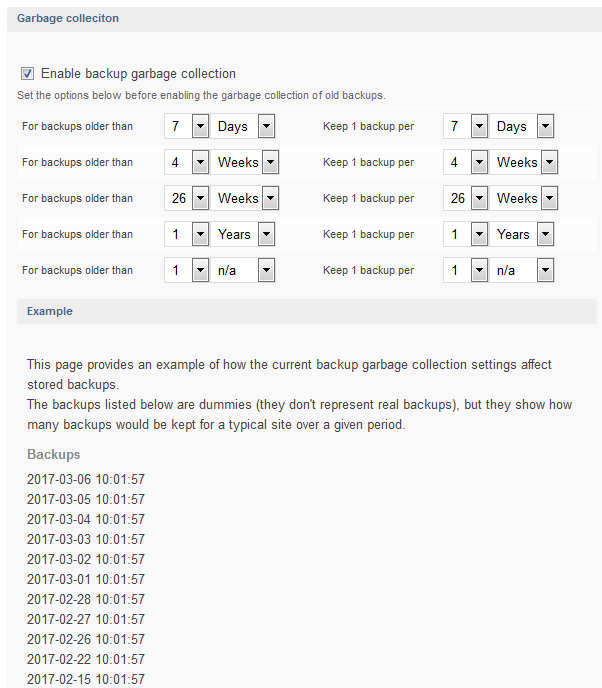Open fifth row 'Keep 1 backup per' n/a dropdown
The height and width of the screenshot is (688, 602).
pos(523,271)
